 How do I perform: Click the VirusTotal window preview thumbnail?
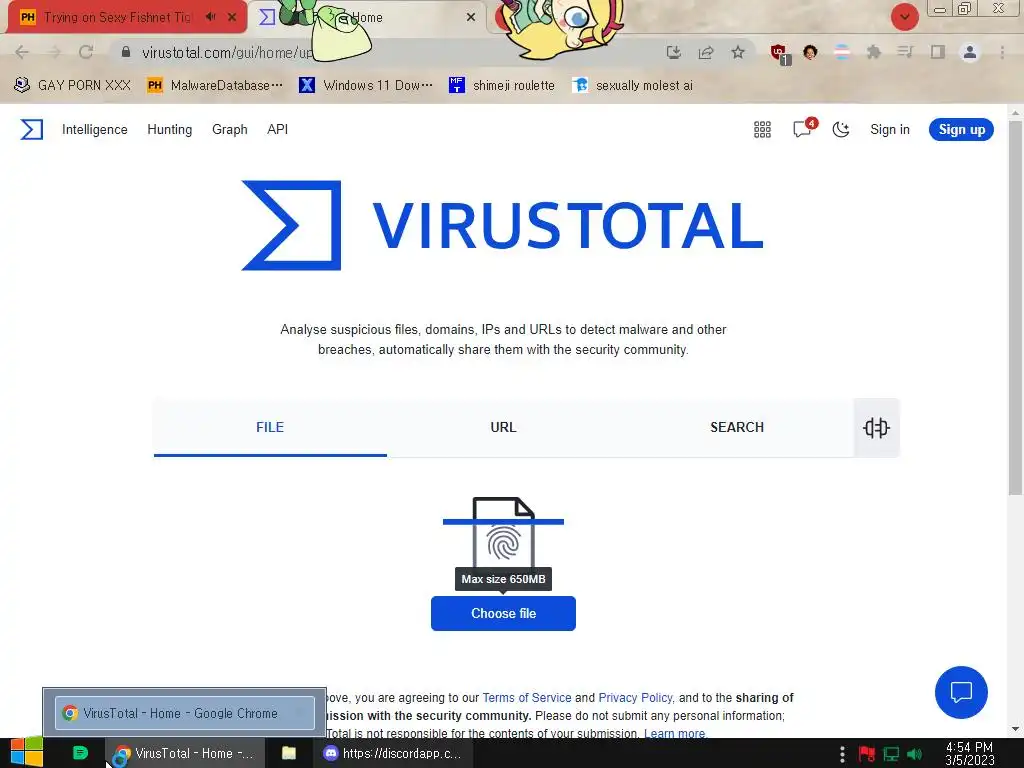pyautogui.click(x=185, y=712)
